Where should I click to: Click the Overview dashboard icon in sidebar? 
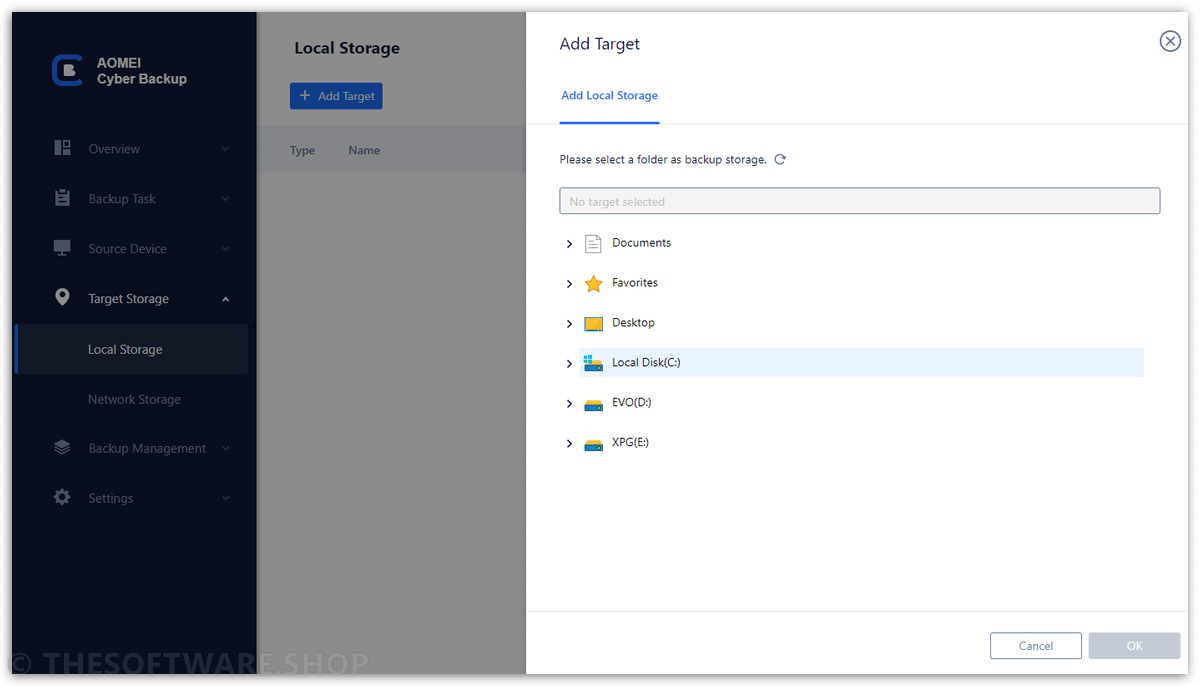[x=62, y=148]
